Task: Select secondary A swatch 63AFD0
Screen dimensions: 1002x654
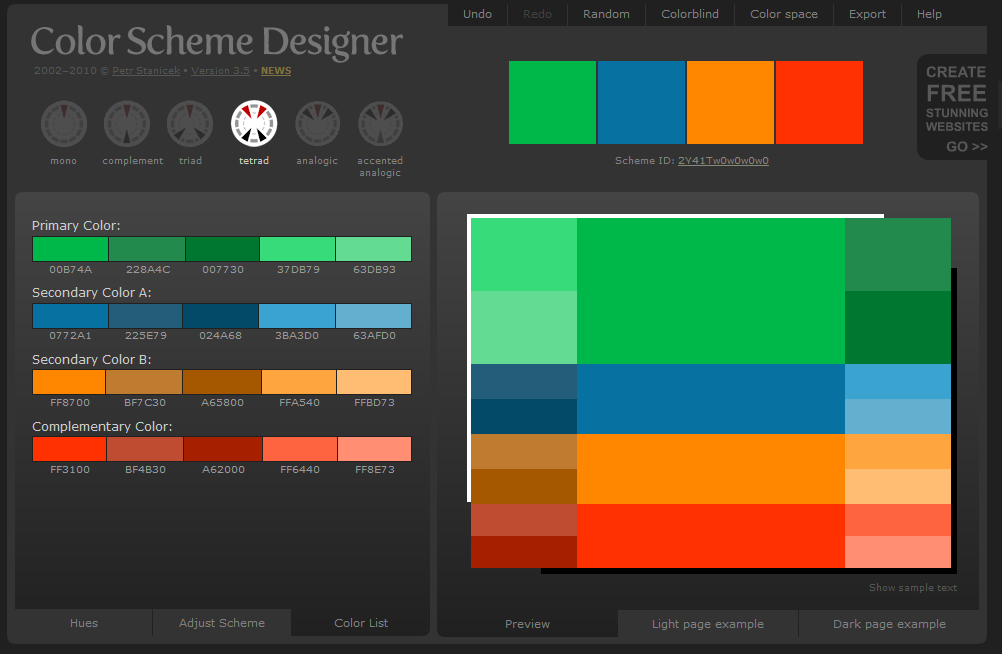Action: 374,316
